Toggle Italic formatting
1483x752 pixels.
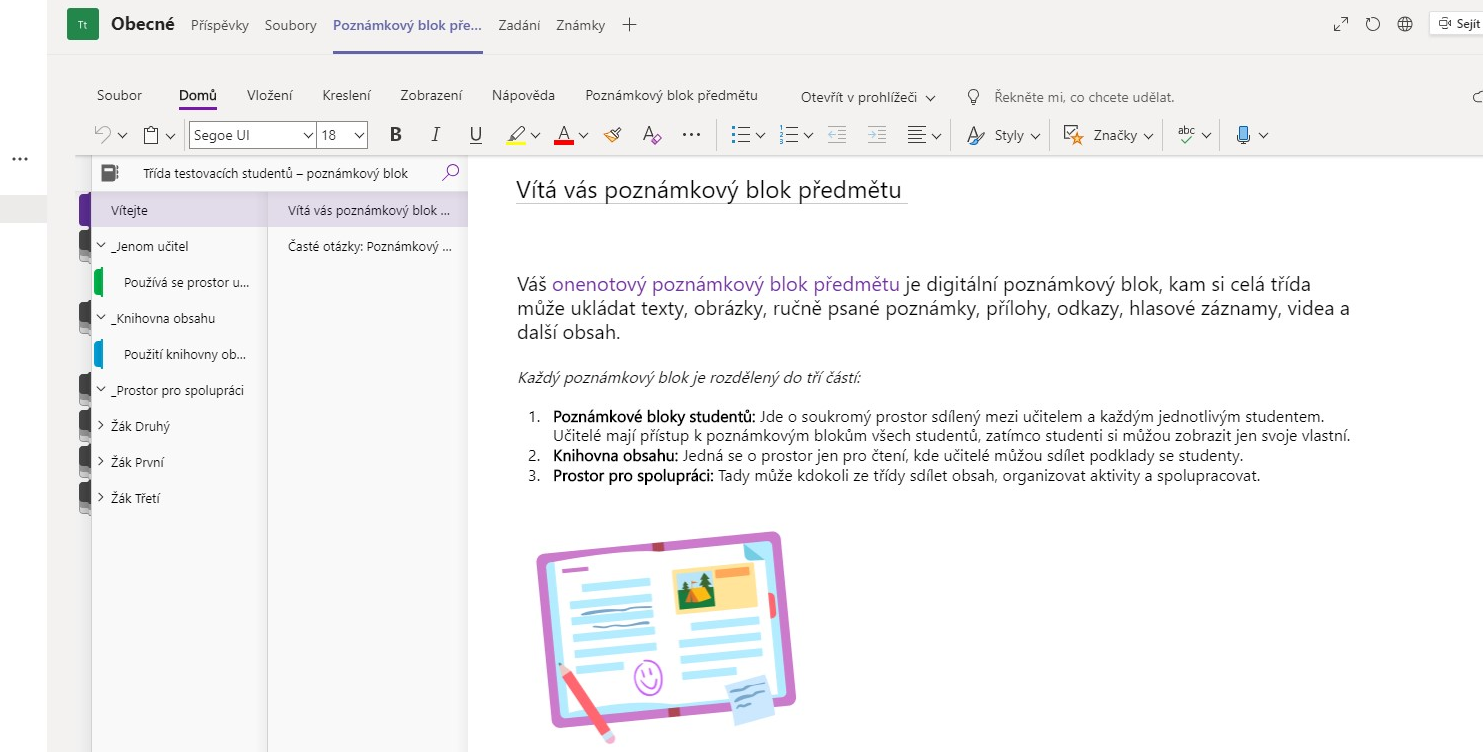click(435, 135)
